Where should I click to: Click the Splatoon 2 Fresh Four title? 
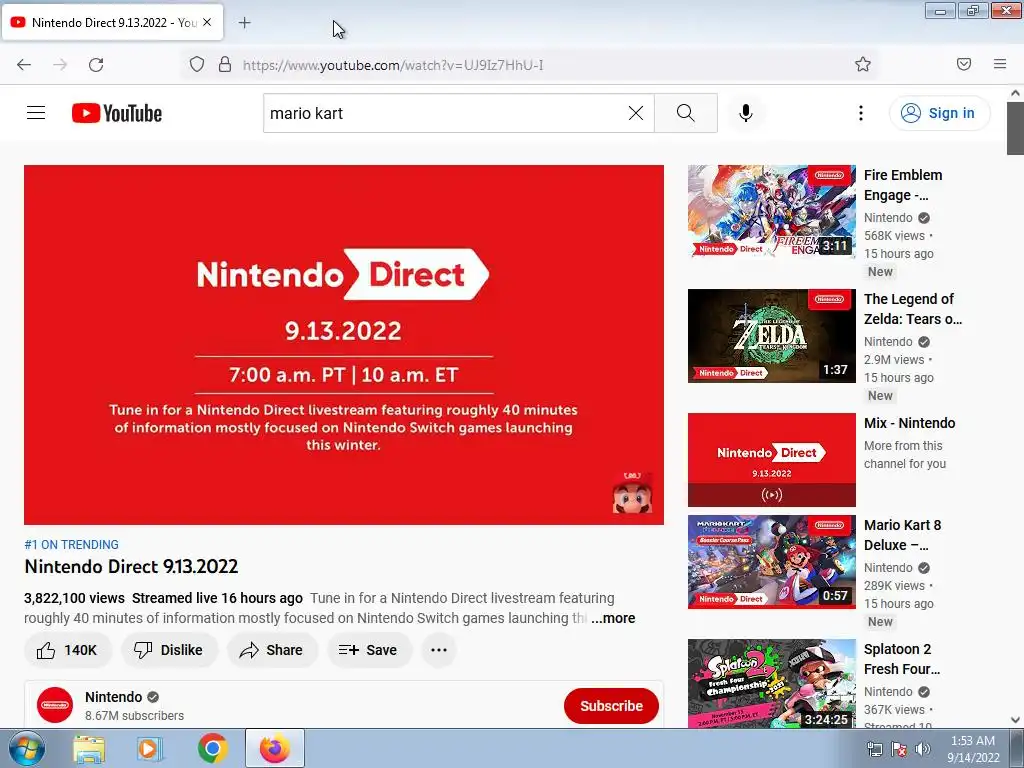[902, 659]
